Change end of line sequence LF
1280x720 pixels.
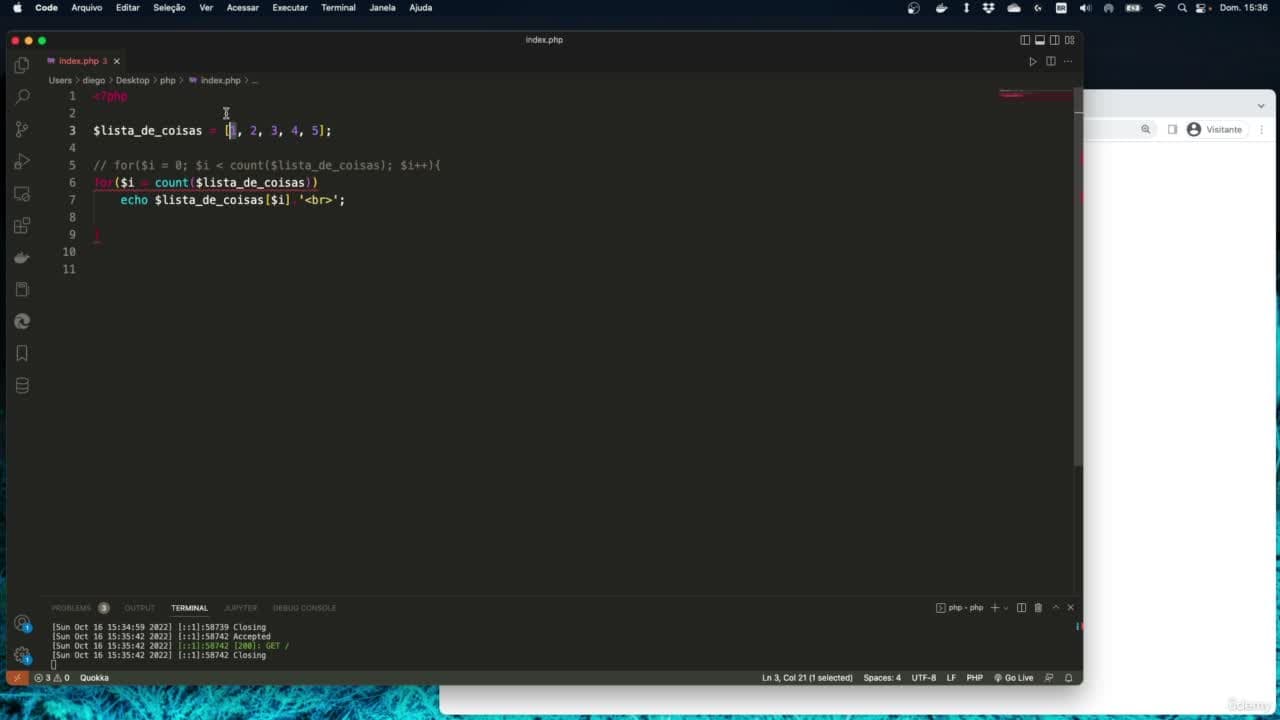(x=951, y=678)
